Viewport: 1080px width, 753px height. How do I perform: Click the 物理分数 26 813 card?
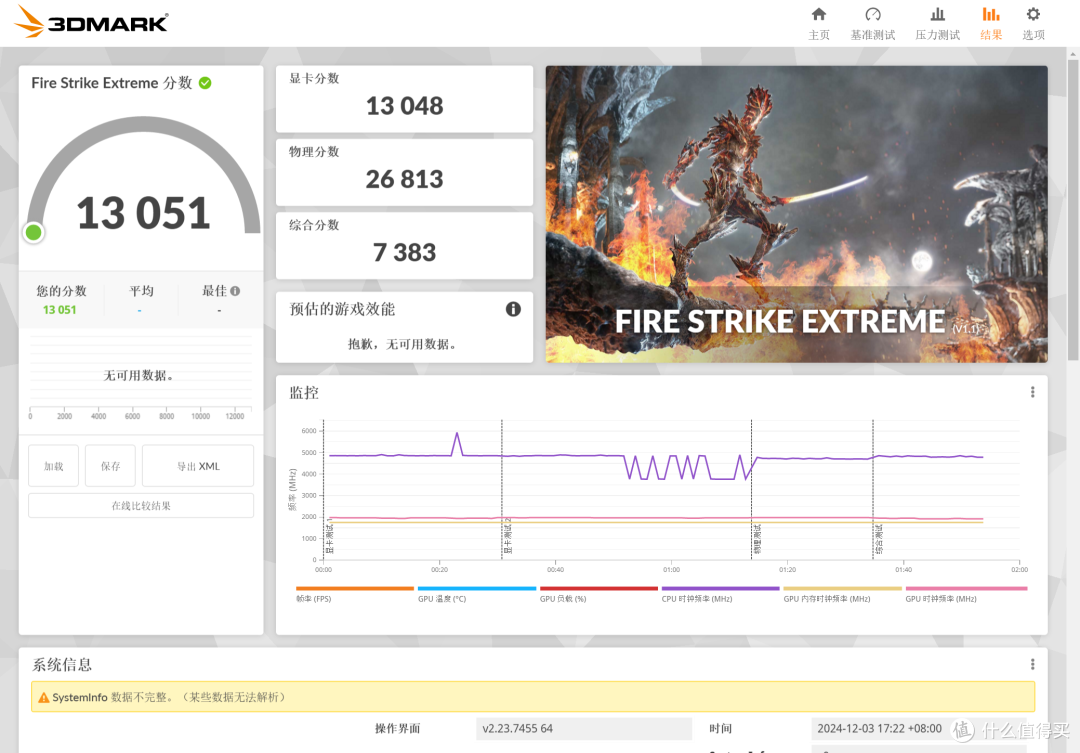404,172
